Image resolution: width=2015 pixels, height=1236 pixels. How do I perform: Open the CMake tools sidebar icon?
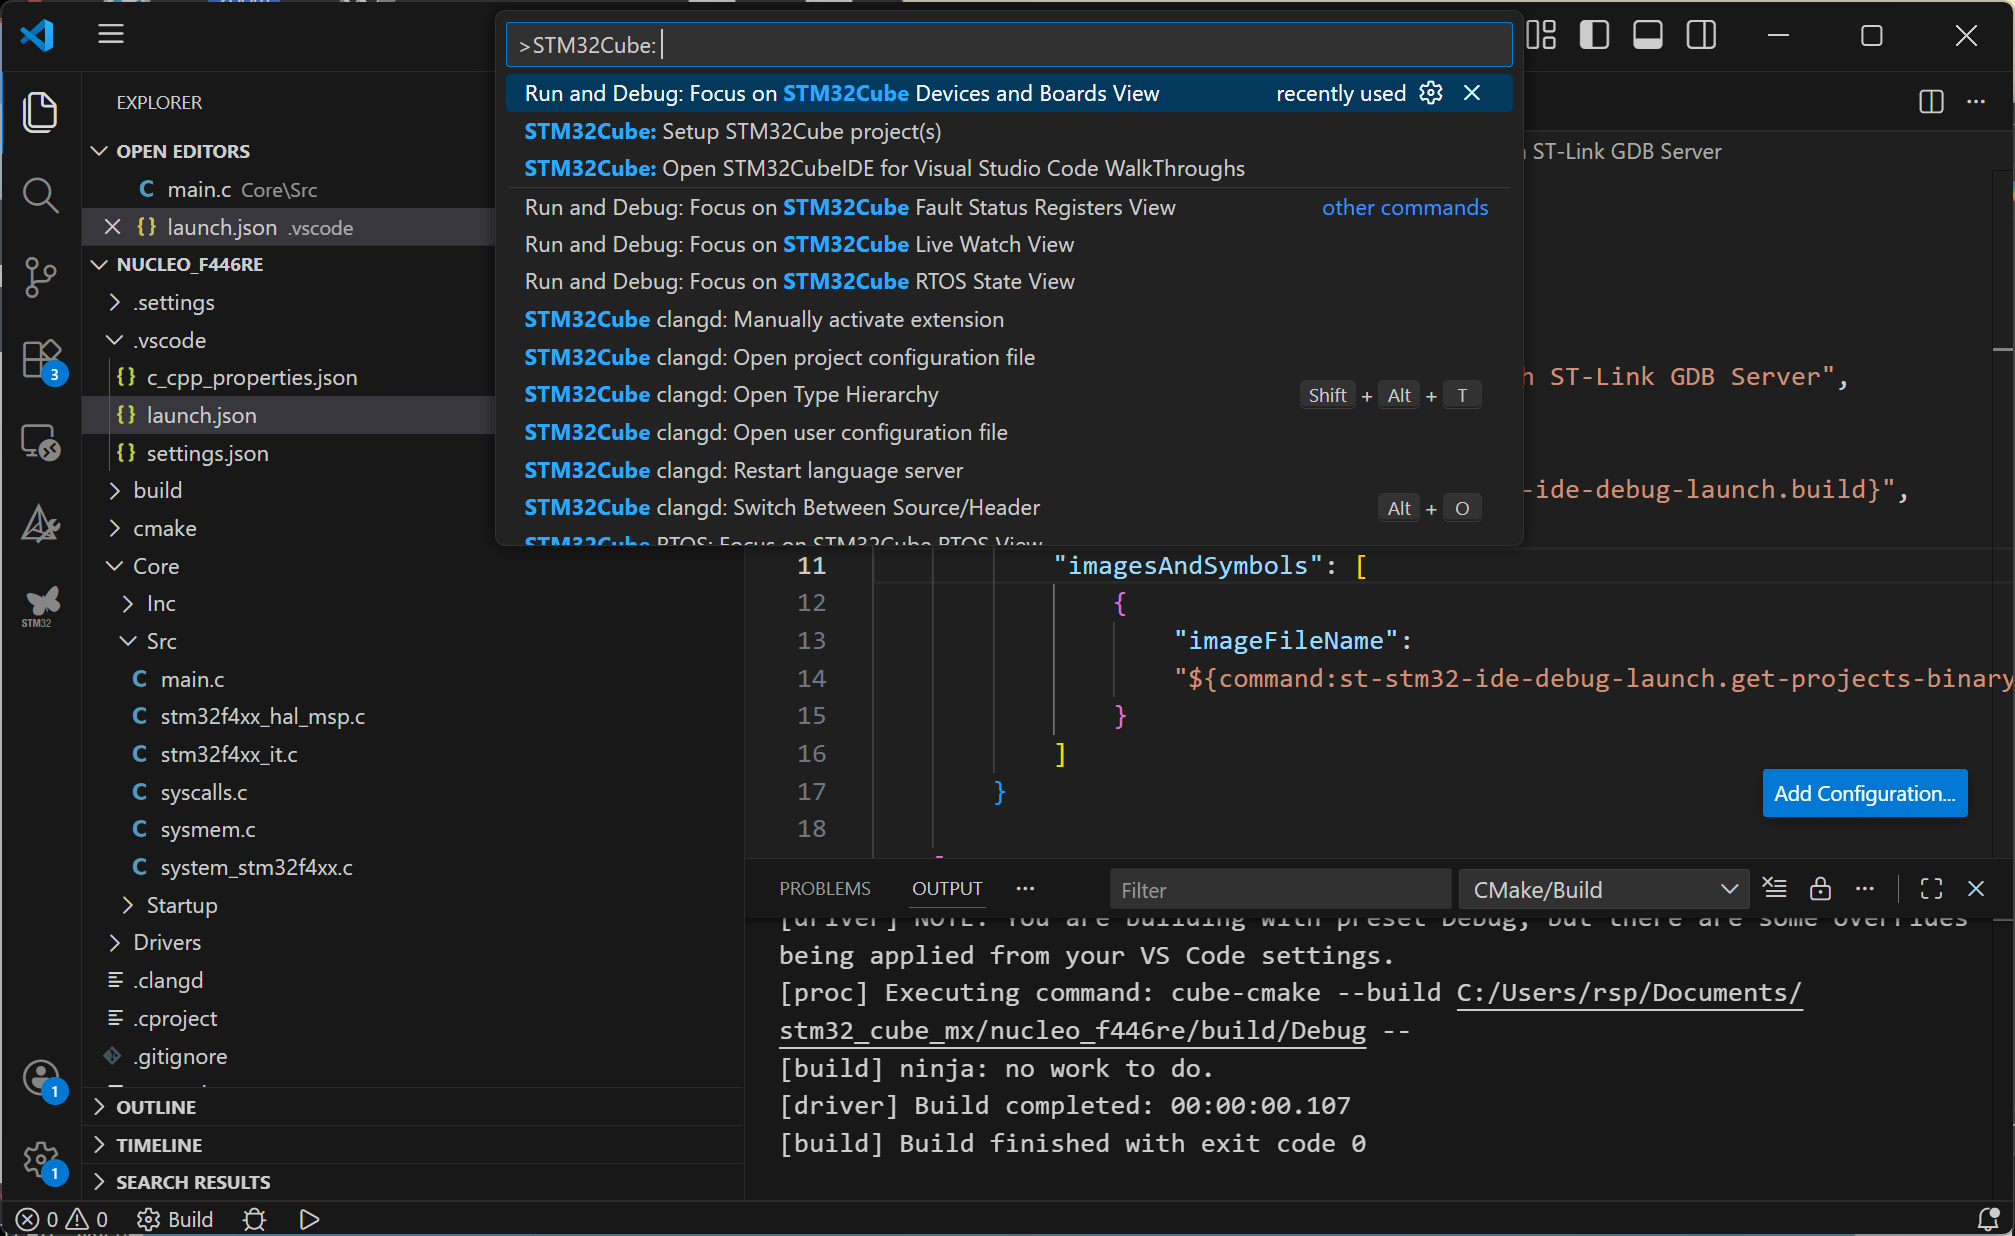tap(40, 523)
